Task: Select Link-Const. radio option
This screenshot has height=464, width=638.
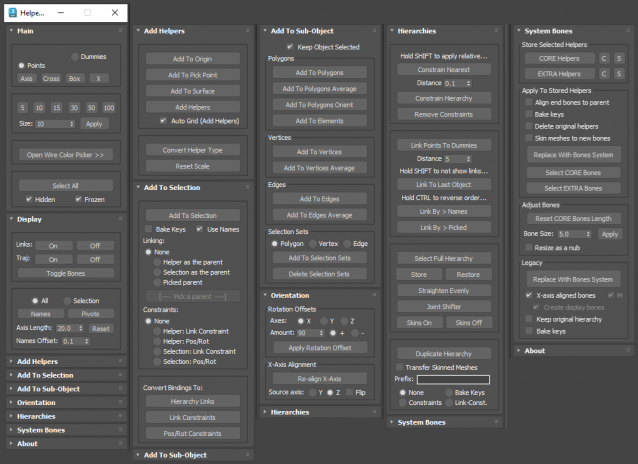Action: [449, 403]
